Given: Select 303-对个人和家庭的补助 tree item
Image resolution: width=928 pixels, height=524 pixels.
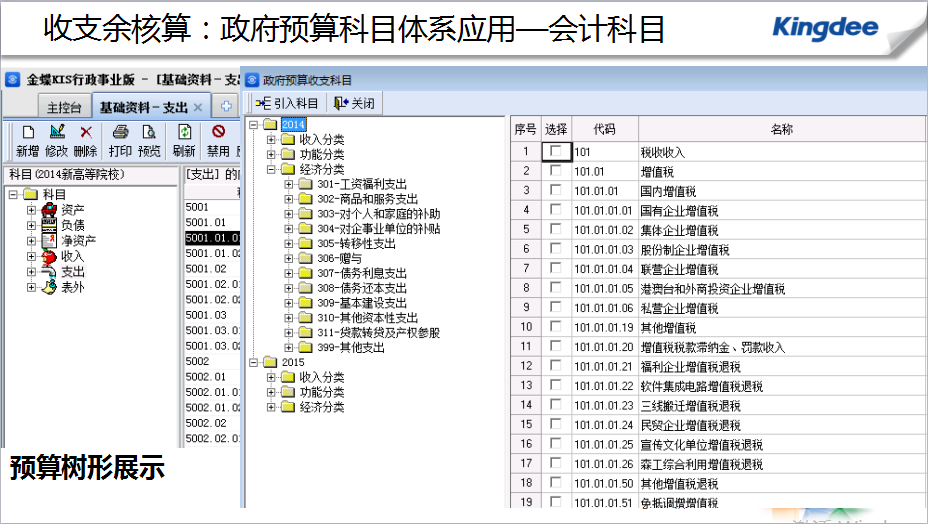Looking at the screenshot, I should pos(379,214).
